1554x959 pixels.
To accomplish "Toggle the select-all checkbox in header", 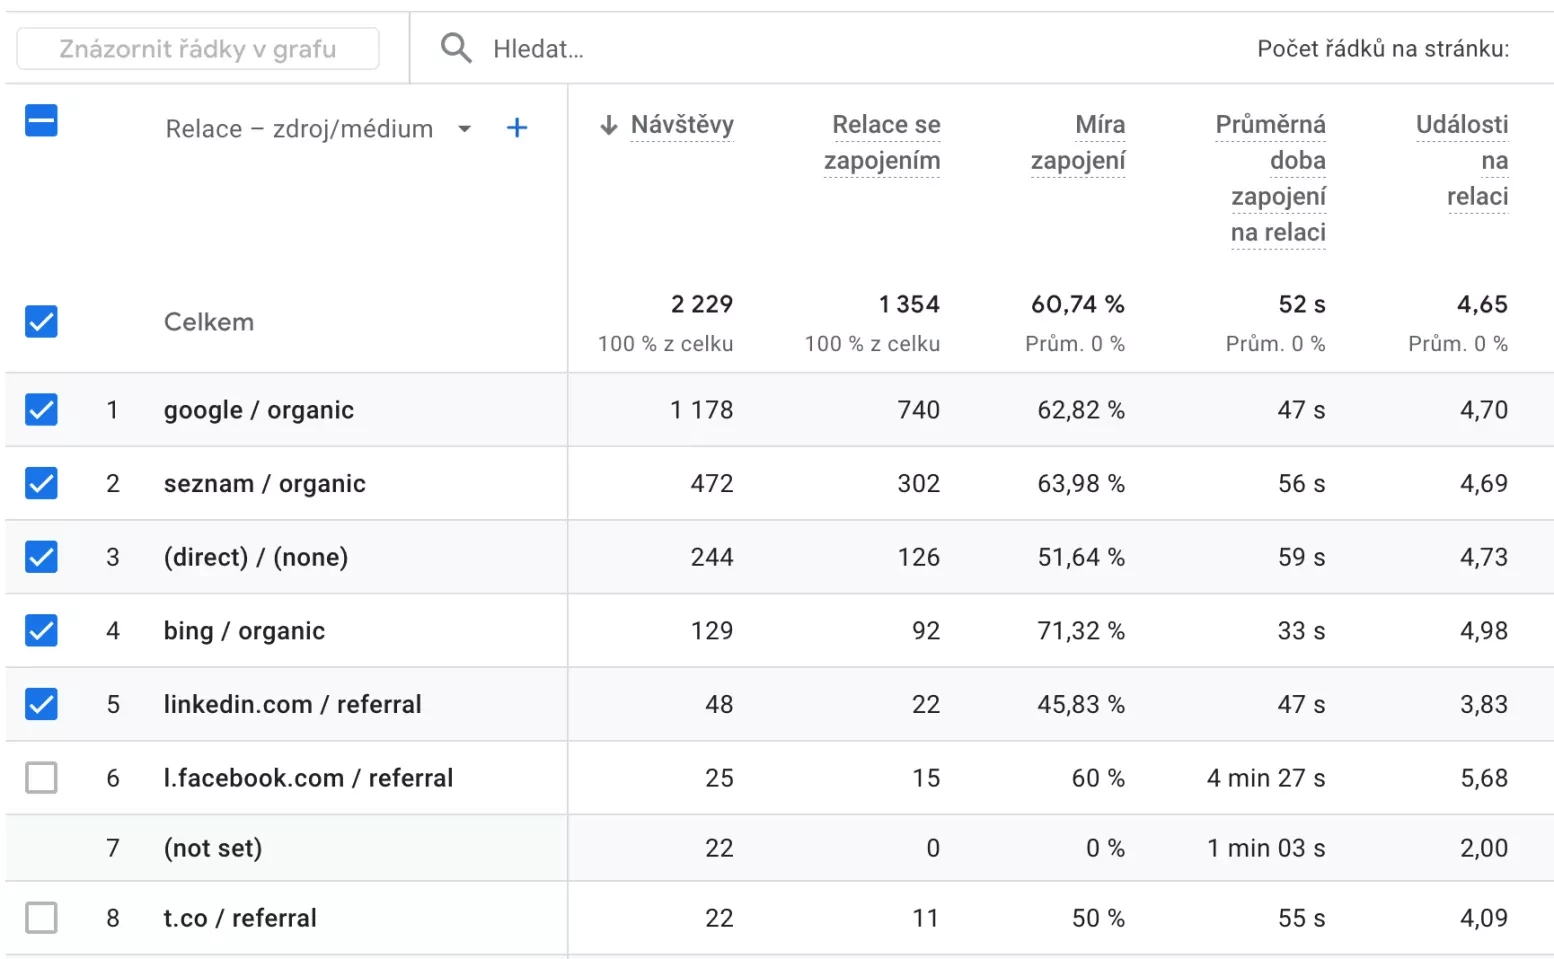I will click(x=41, y=121).
